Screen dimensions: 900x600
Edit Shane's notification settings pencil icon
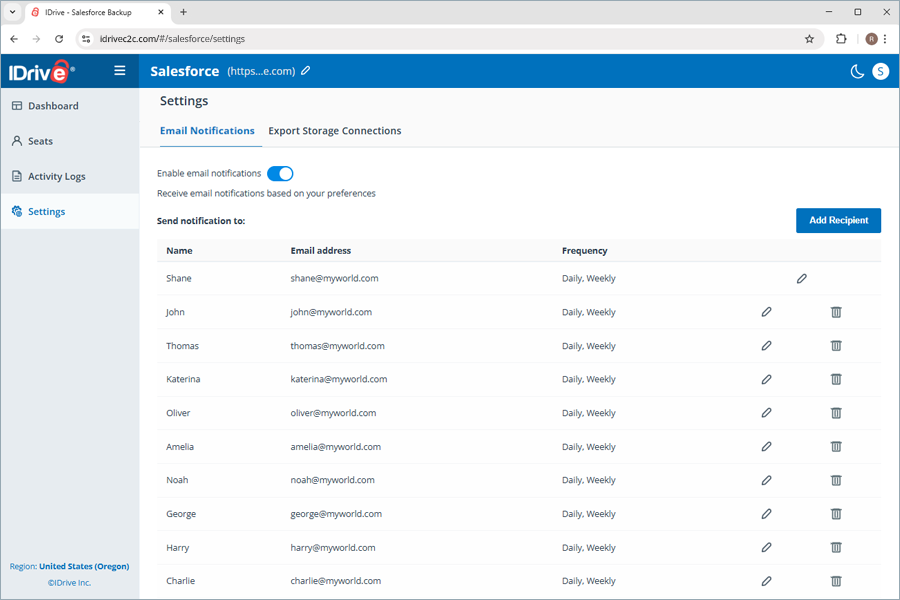pos(801,278)
